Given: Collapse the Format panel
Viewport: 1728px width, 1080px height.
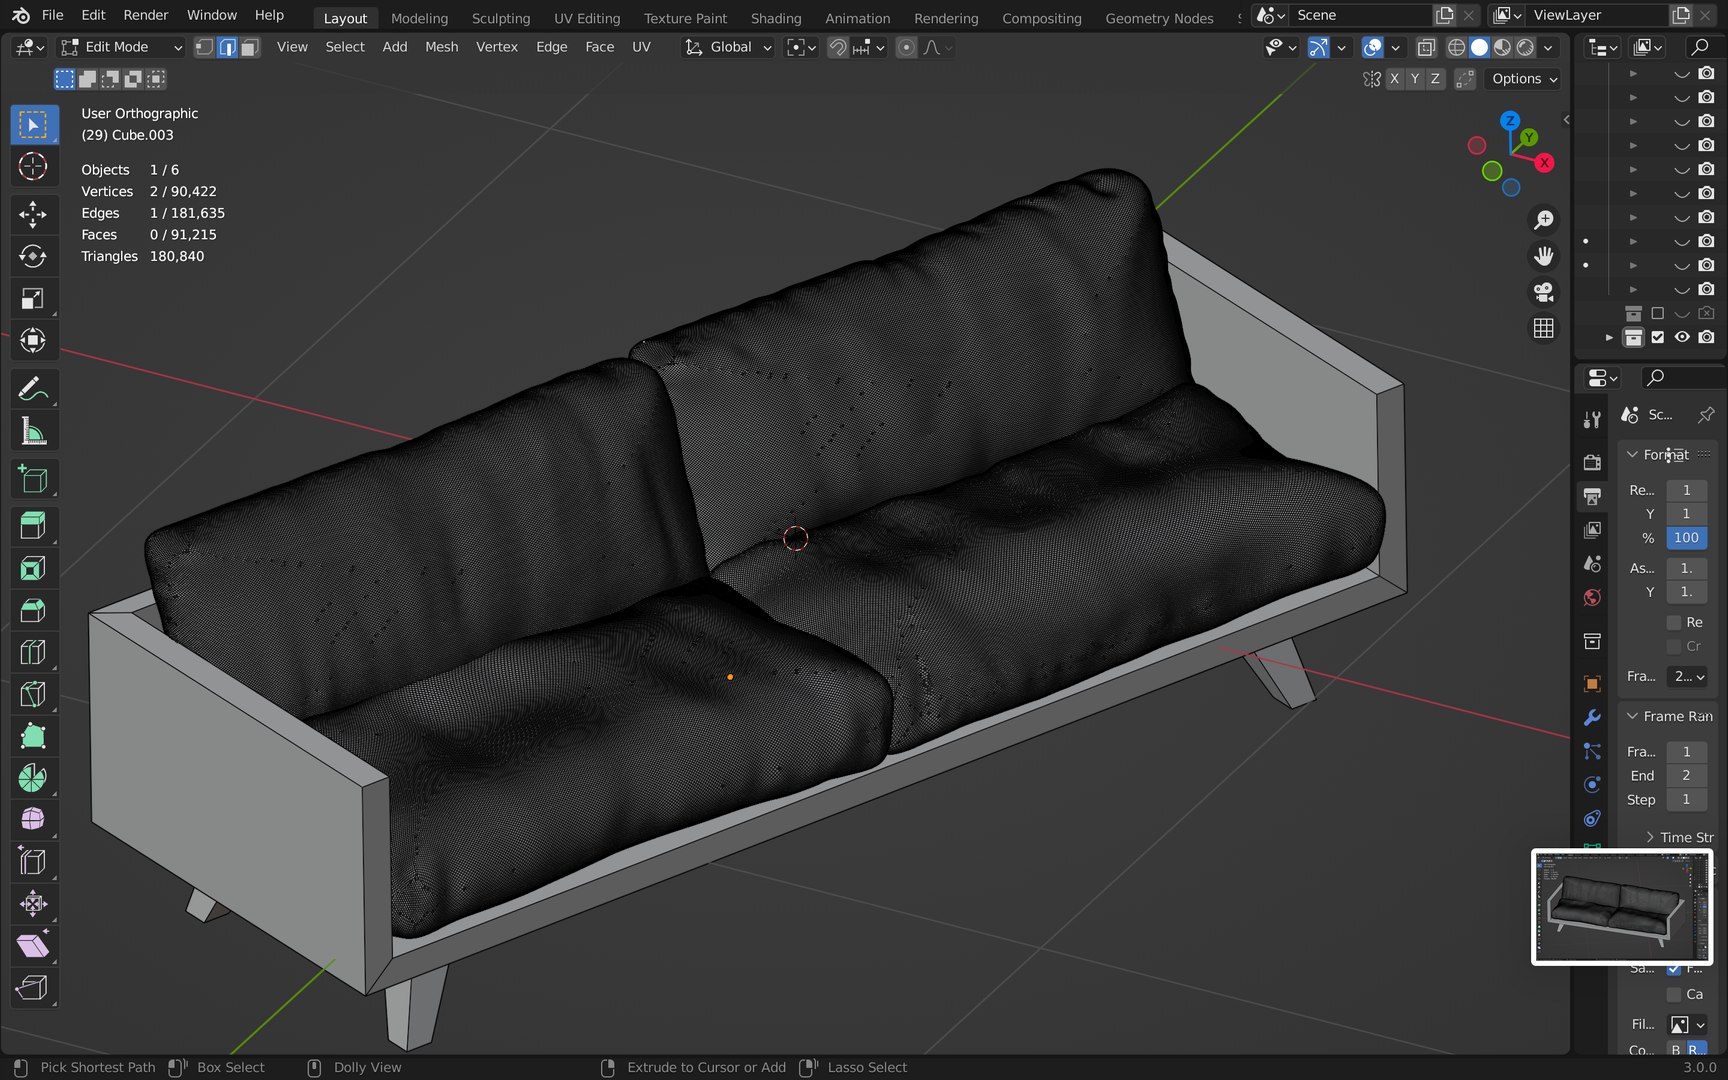Looking at the screenshot, I should [1633, 454].
